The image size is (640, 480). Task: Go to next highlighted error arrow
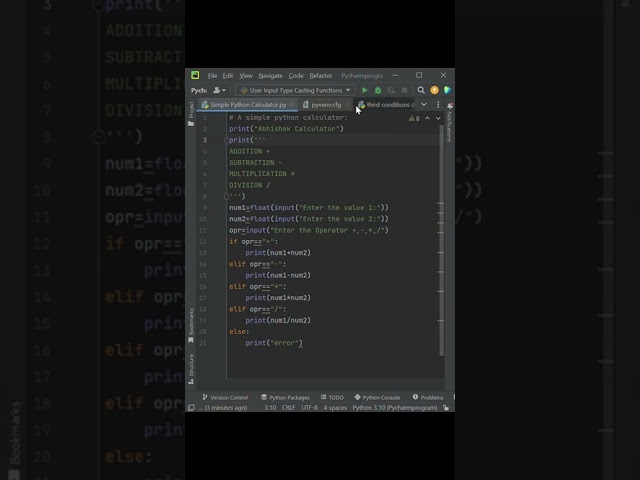point(438,118)
